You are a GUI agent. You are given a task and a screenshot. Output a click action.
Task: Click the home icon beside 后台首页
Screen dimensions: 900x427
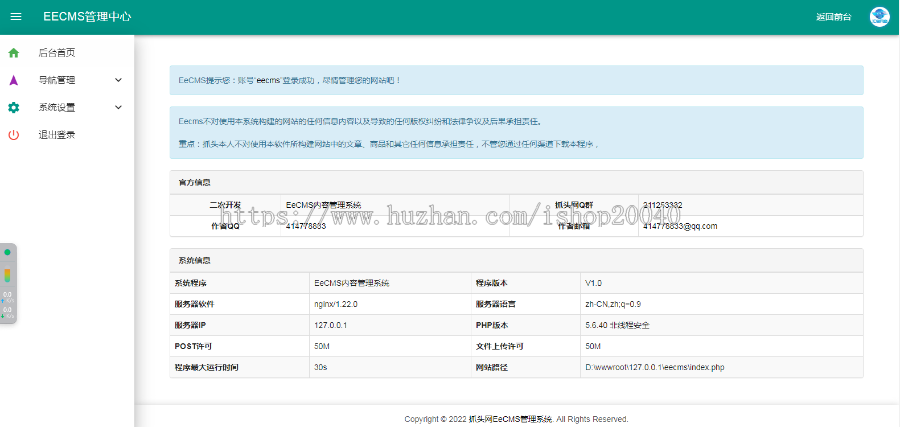point(14,53)
